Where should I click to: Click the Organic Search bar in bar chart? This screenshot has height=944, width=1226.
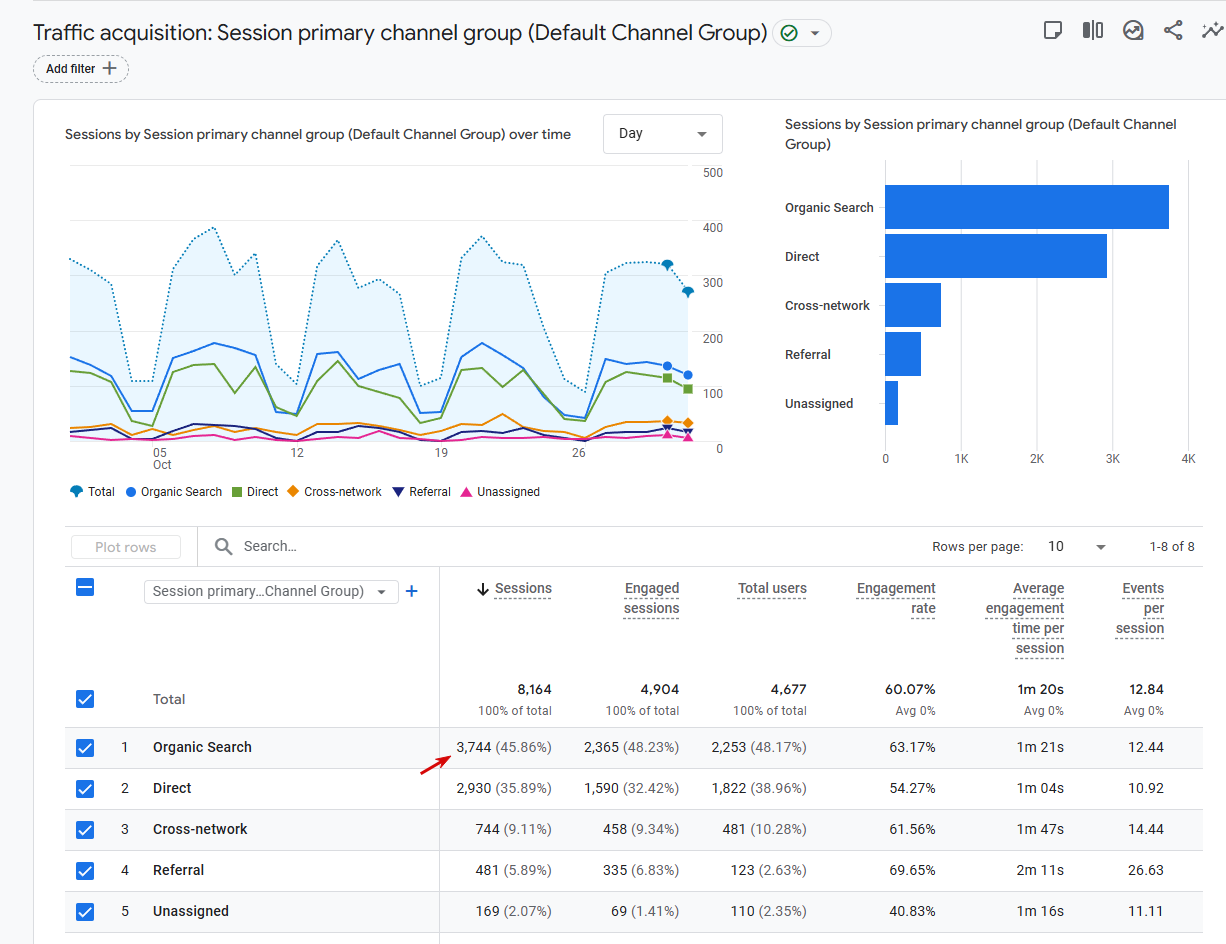pos(1026,207)
